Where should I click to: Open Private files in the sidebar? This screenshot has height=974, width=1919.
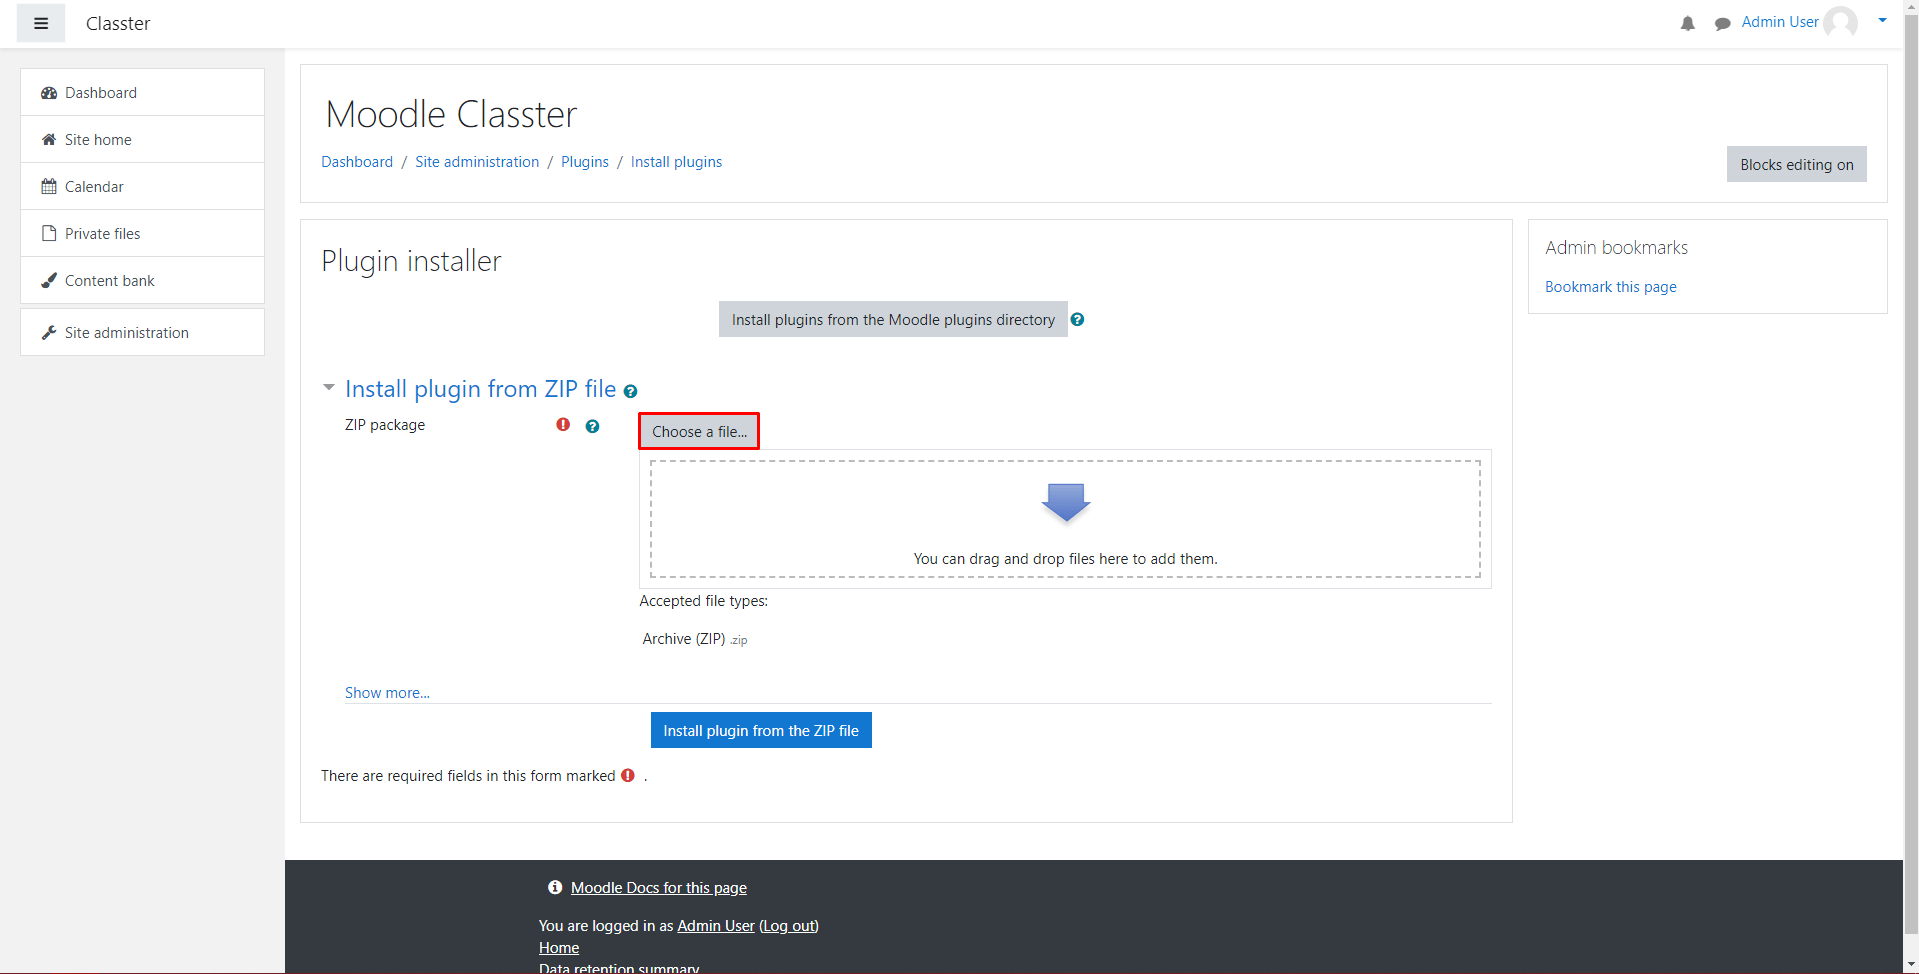pyautogui.click(x=142, y=233)
